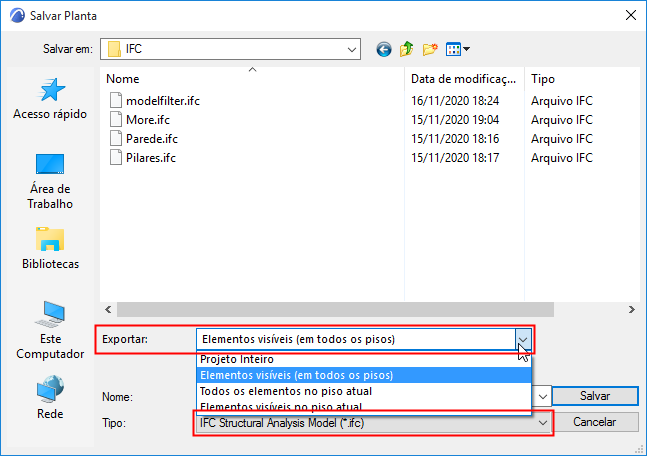Image resolution: width=647 pixels, height=456 pixels.
Task: Click the horizontal scrollbar right arrow
Action: pyautogui.click(x=631, y=310)
